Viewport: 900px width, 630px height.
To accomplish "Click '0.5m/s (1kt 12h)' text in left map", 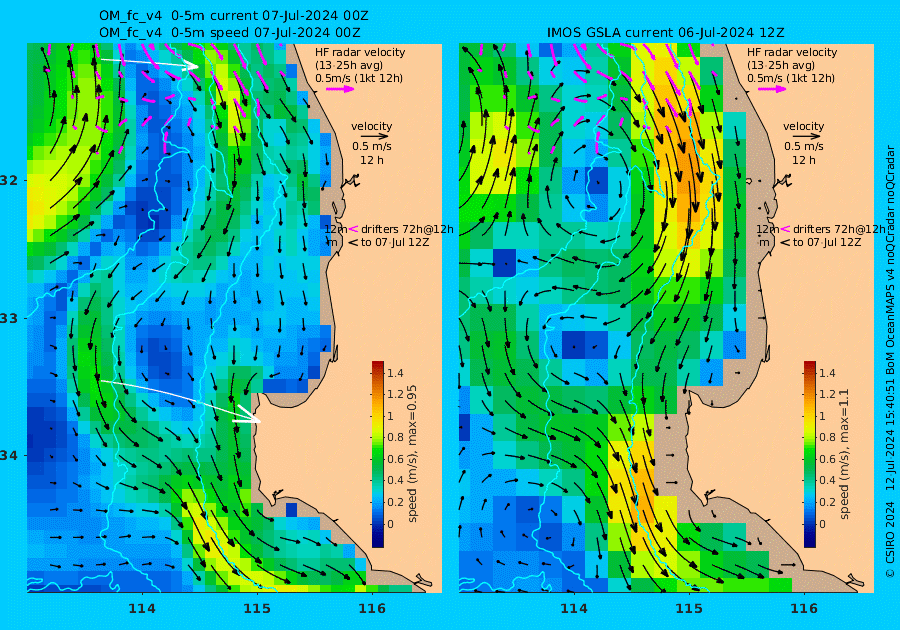I will [358, 78].
